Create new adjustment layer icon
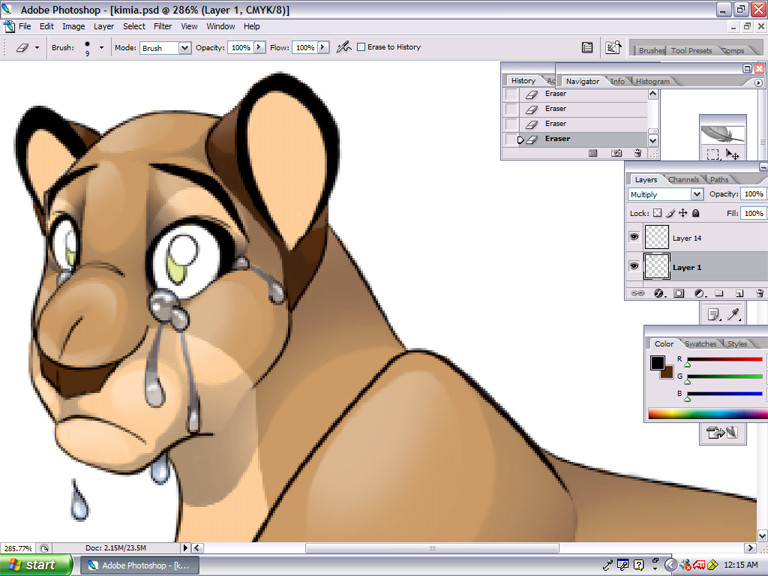The height and width of the screenshot is (576, 768). 700,293
